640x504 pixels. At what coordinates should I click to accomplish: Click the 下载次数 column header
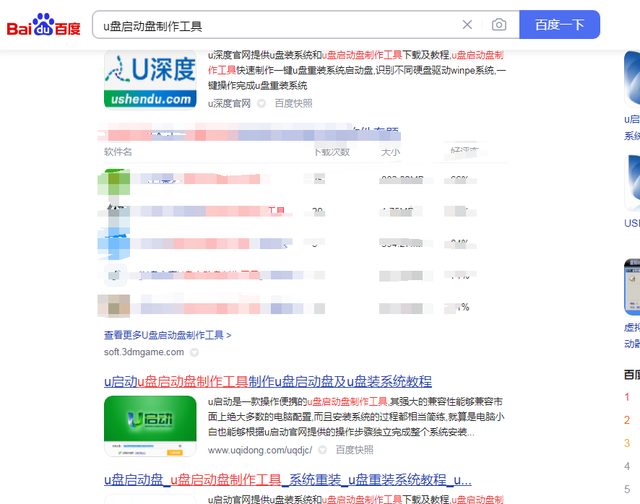pyautogui.click(x=332, y=152)
